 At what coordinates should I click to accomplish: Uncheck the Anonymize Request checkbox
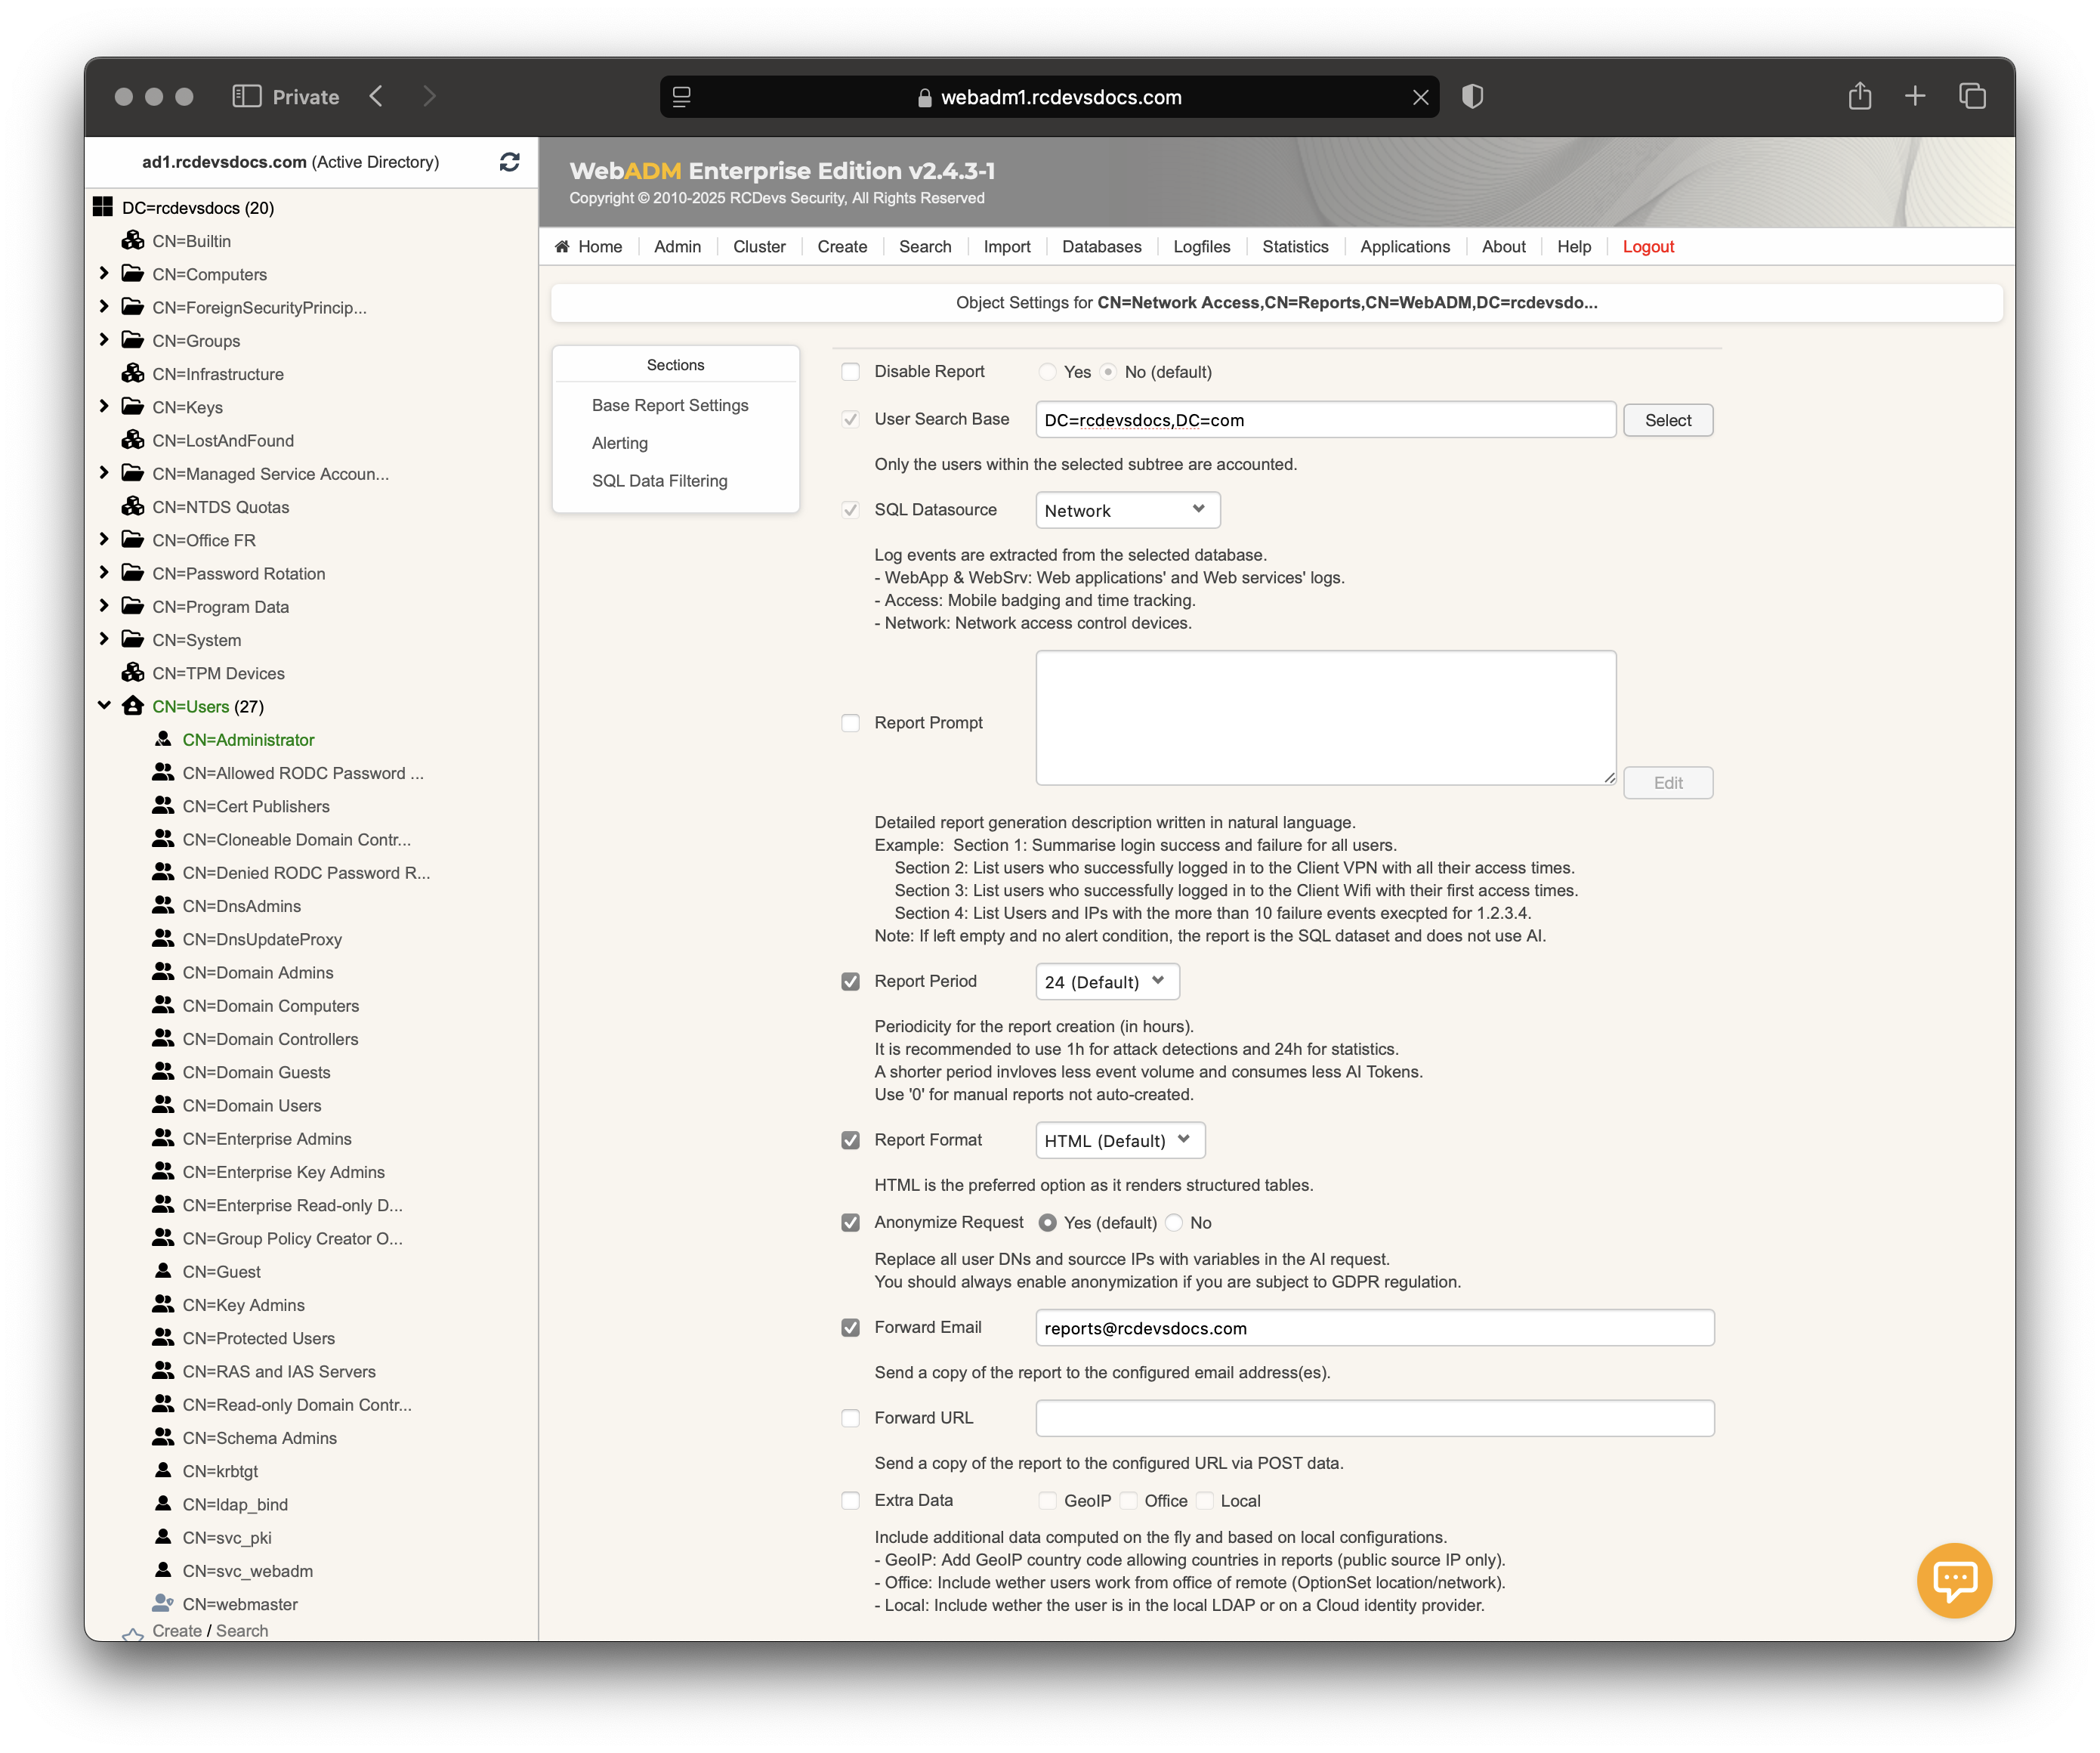click(x=850, y=1223)
